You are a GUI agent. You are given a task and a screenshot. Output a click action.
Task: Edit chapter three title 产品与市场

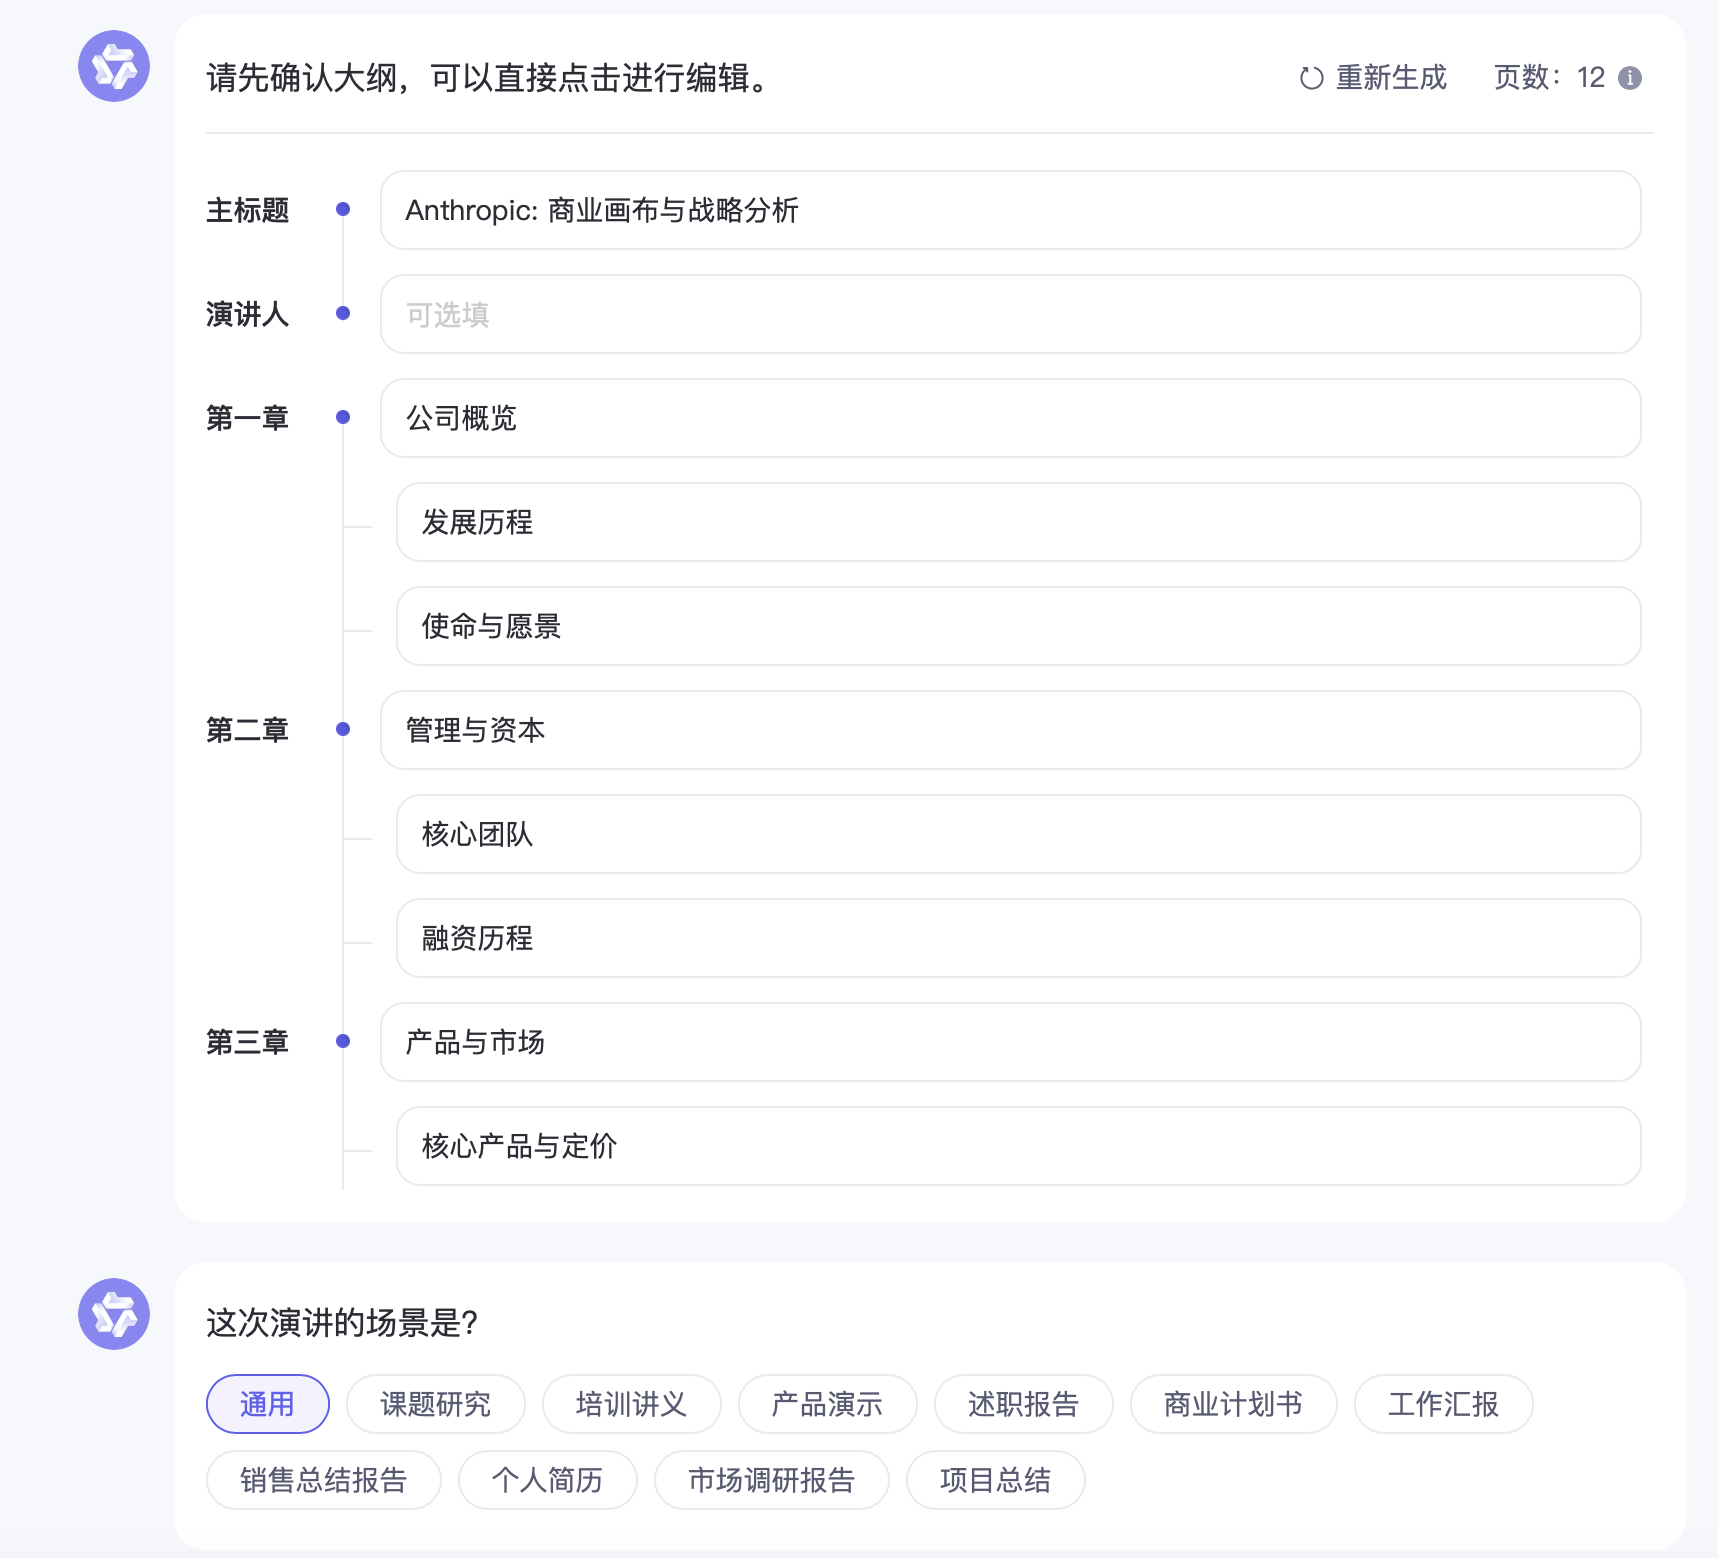tap(1010, 1042)
